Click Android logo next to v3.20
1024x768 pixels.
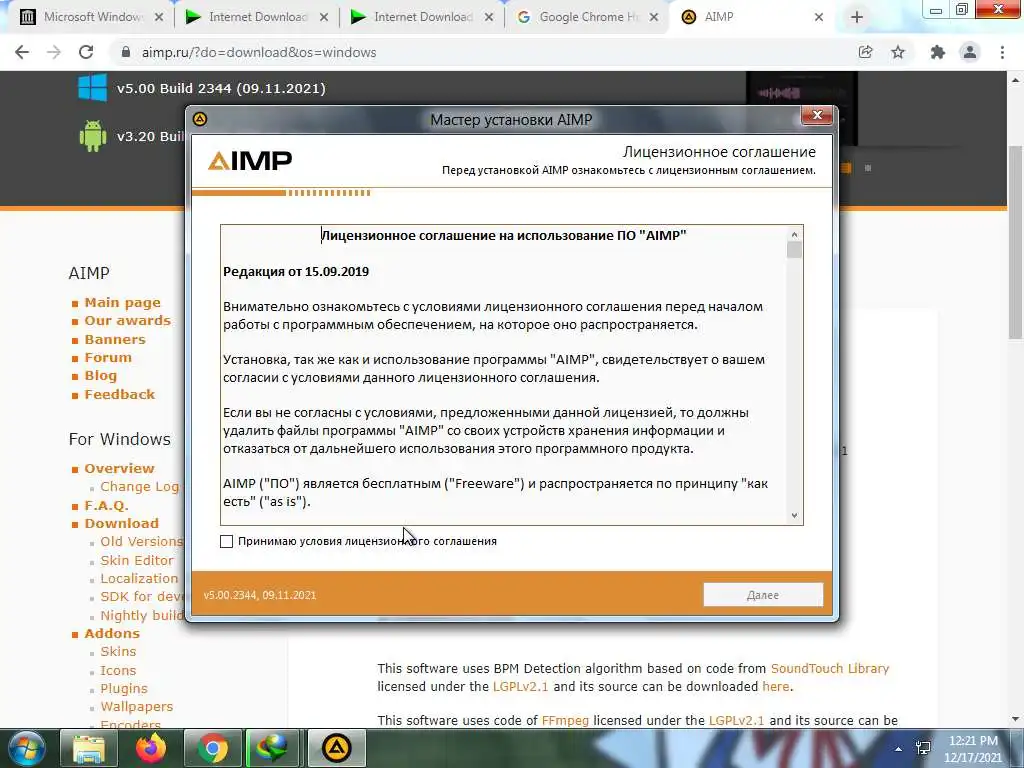pos(92,136)
